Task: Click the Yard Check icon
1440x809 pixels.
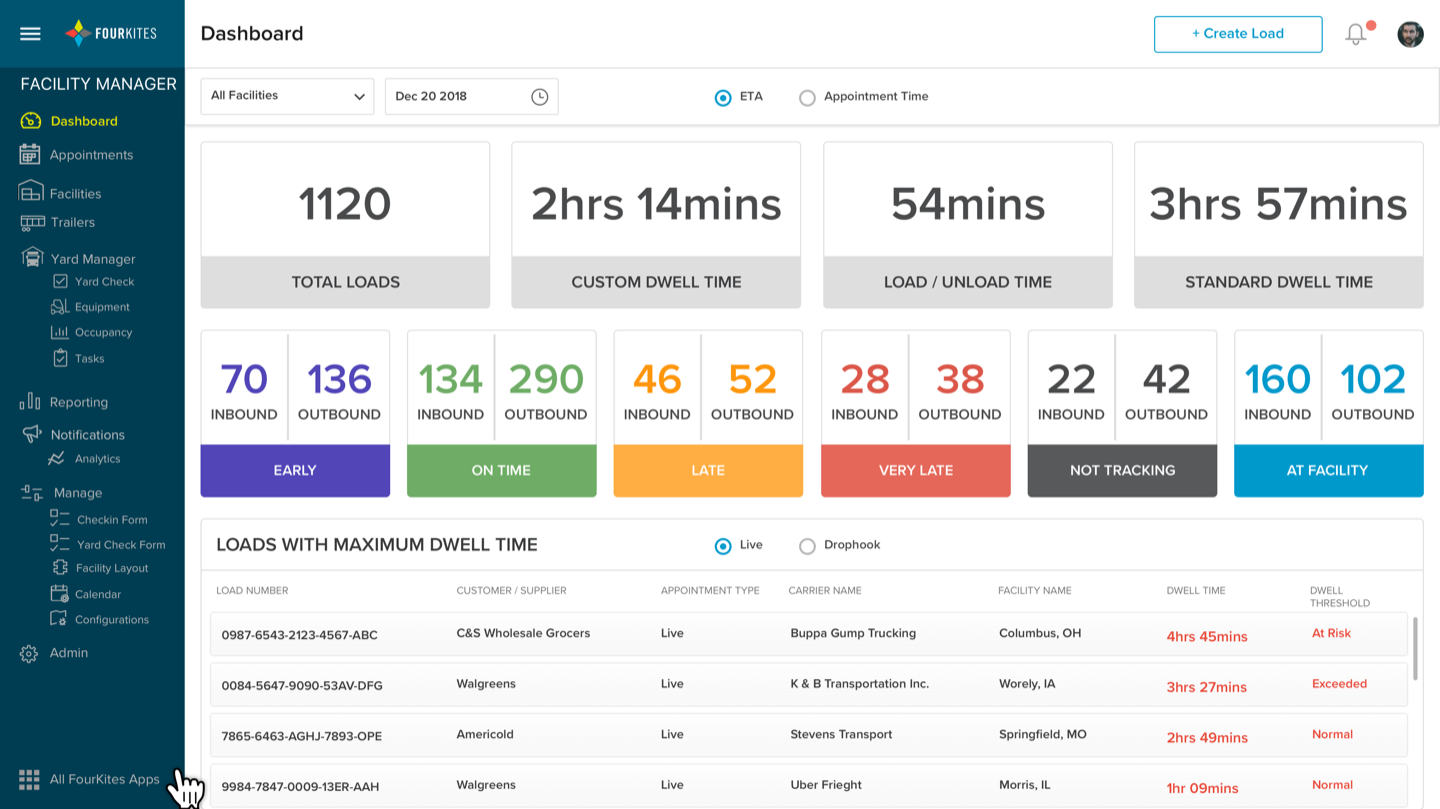Action: click(x=60, y=282)
